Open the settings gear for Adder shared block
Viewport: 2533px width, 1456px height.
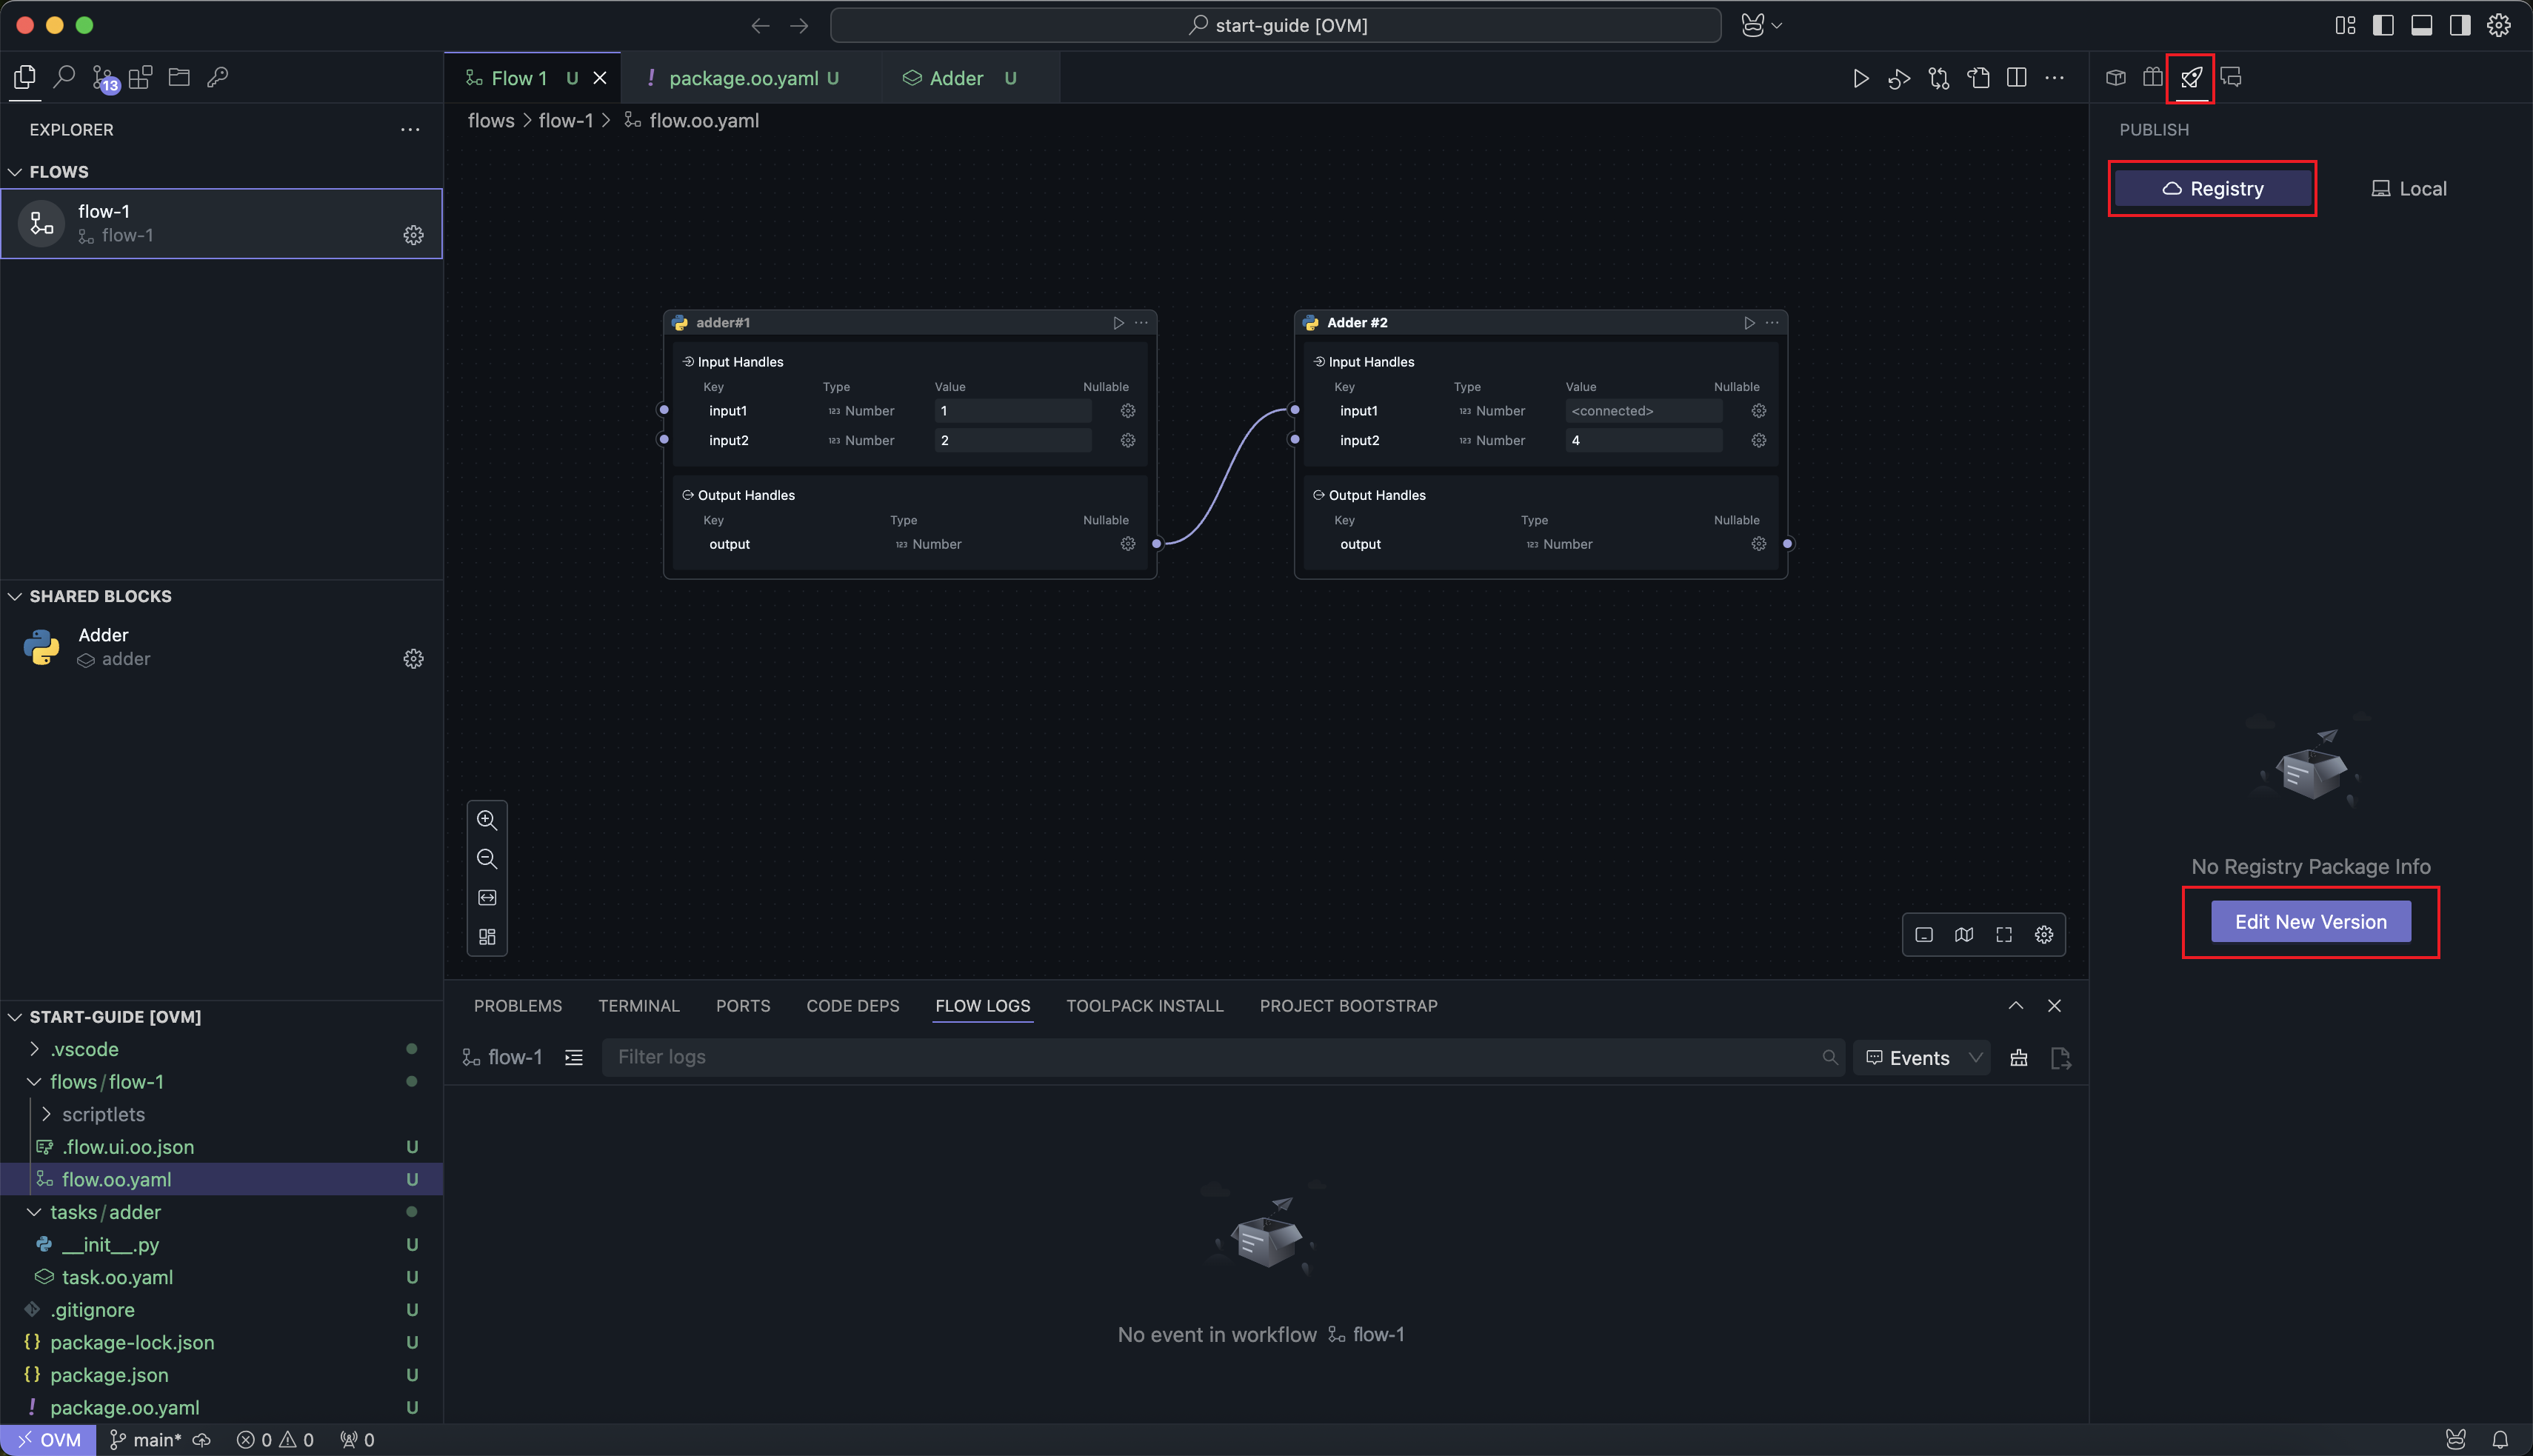[413, 659]
